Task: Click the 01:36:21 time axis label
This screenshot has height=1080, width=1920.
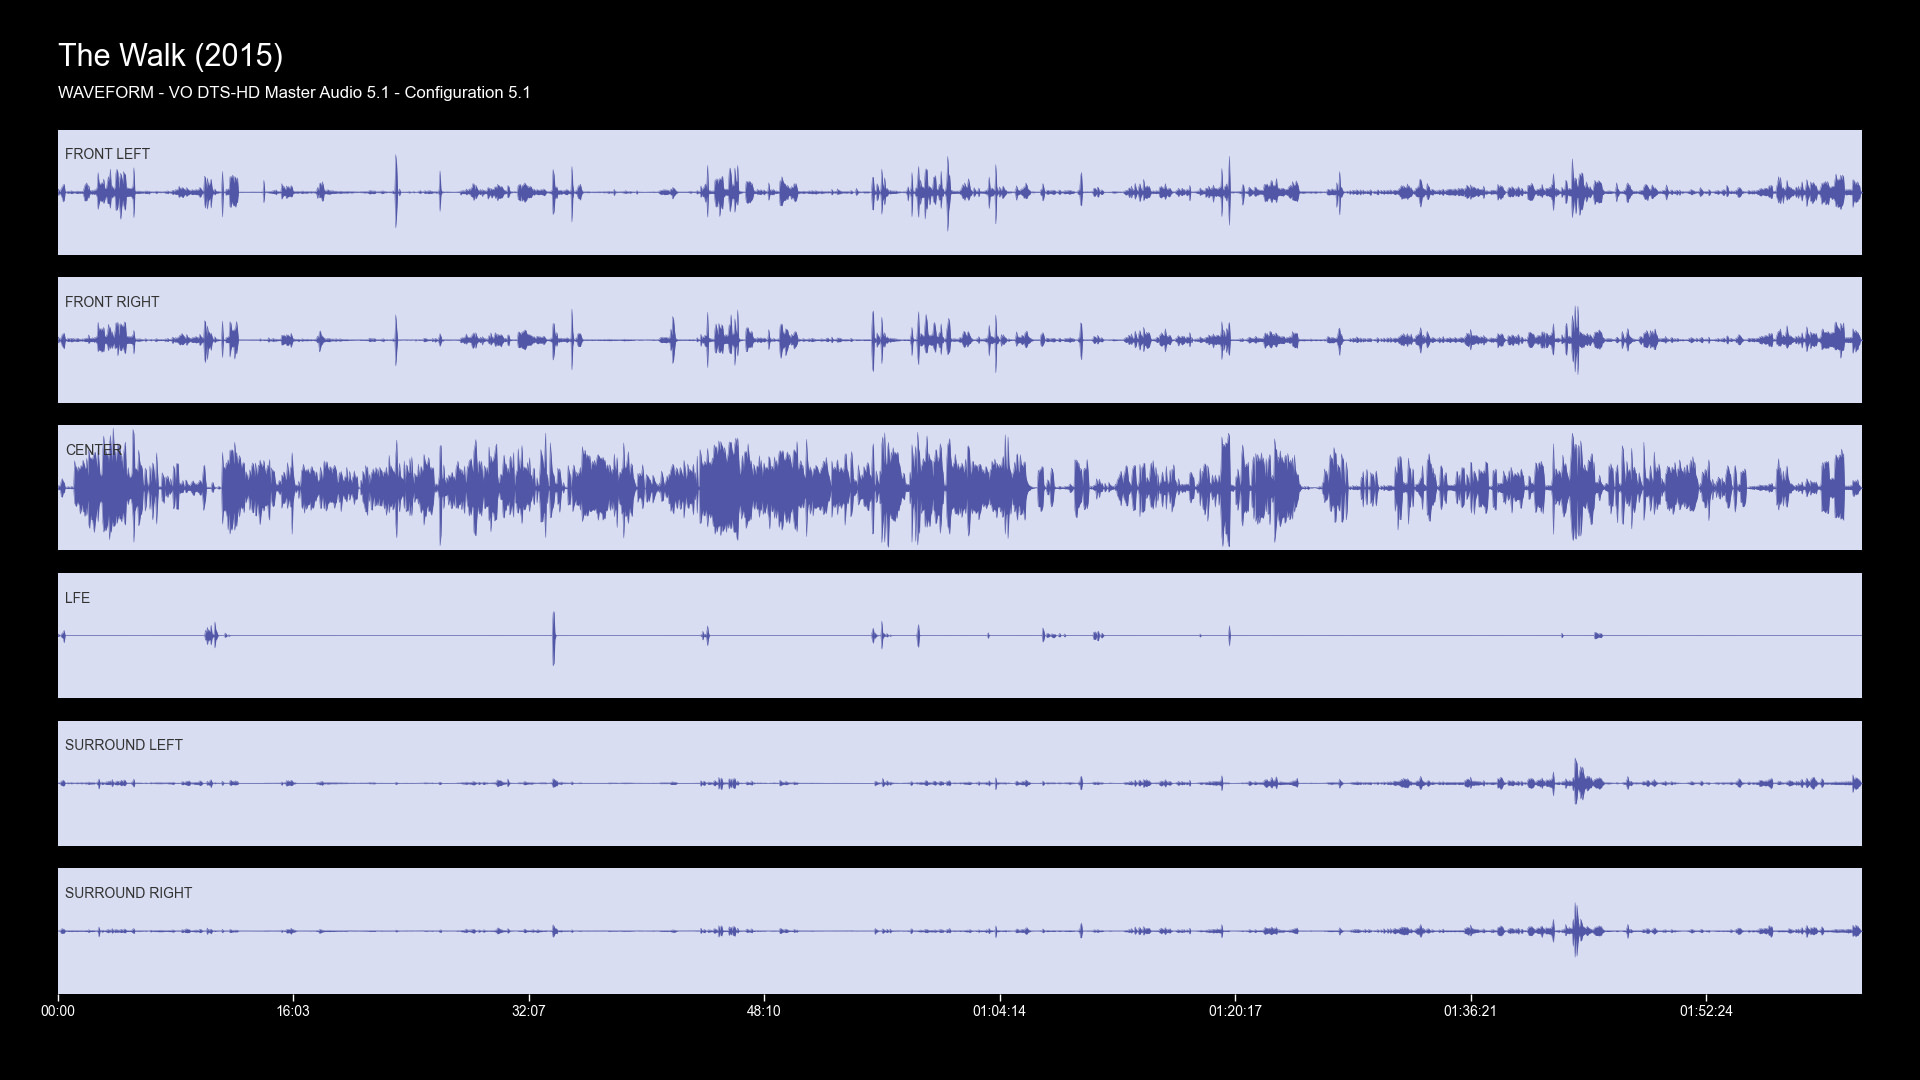Action: tap(1471, 1011)
